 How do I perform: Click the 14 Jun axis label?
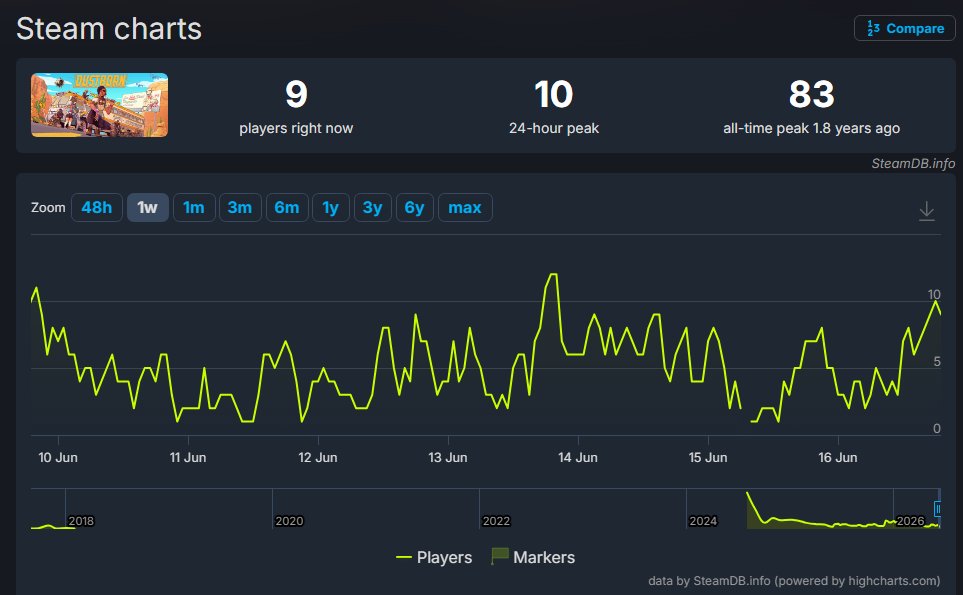click(578, 457)
